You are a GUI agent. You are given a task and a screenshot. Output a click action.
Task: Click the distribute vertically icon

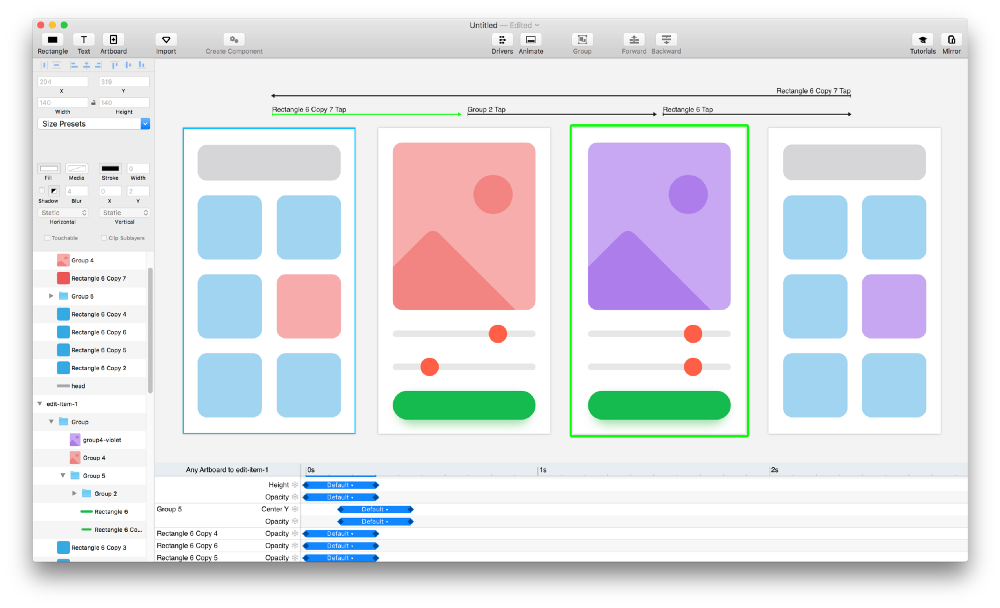point(56,65)
